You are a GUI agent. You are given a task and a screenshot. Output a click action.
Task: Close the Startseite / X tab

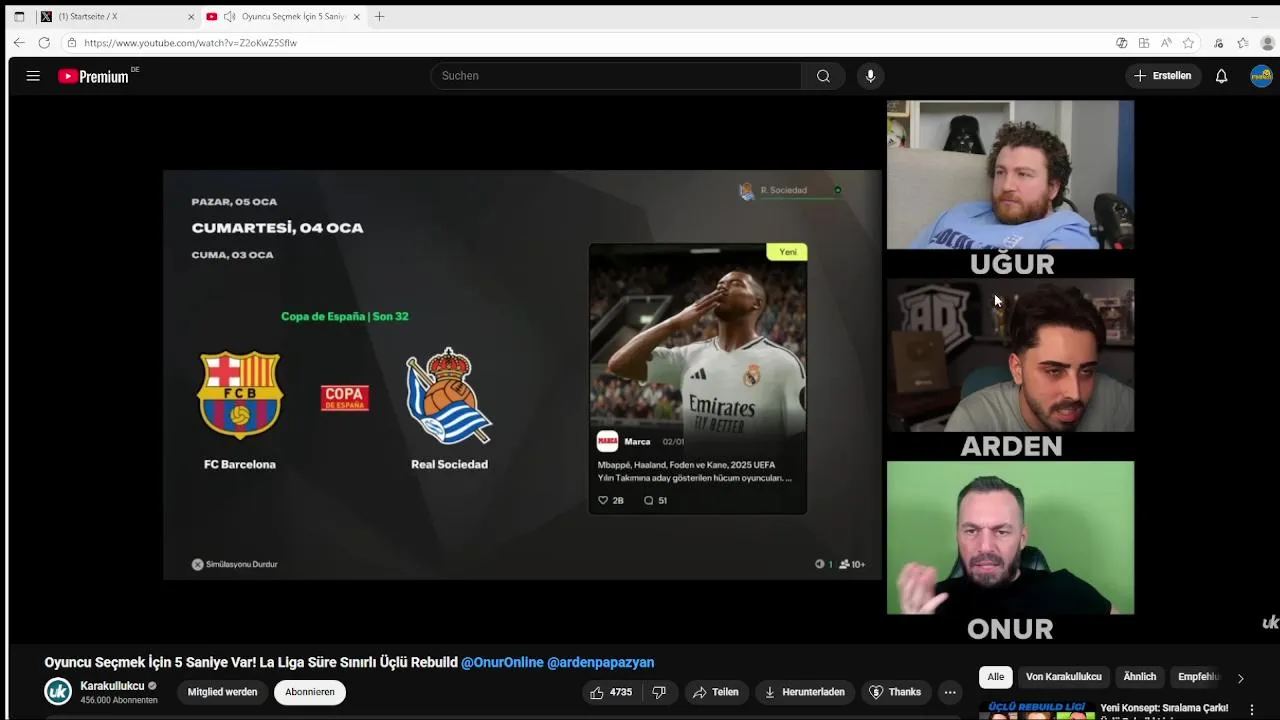(x=191, y=16)
